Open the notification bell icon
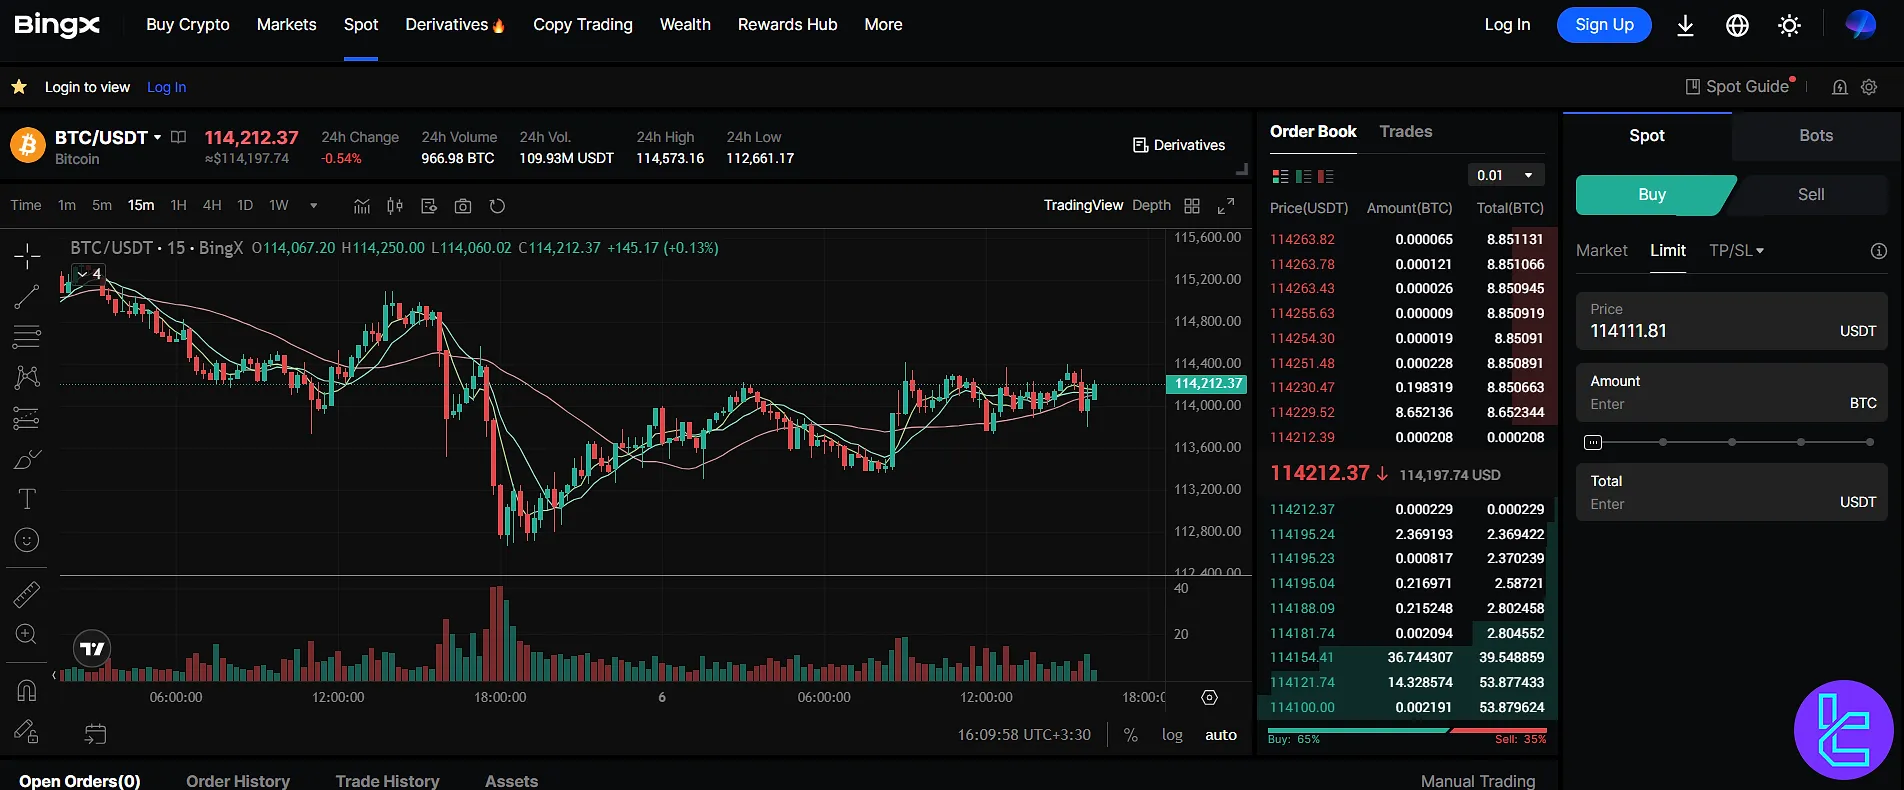This screenshot has width=1904, height=790. click(1839, 87)
